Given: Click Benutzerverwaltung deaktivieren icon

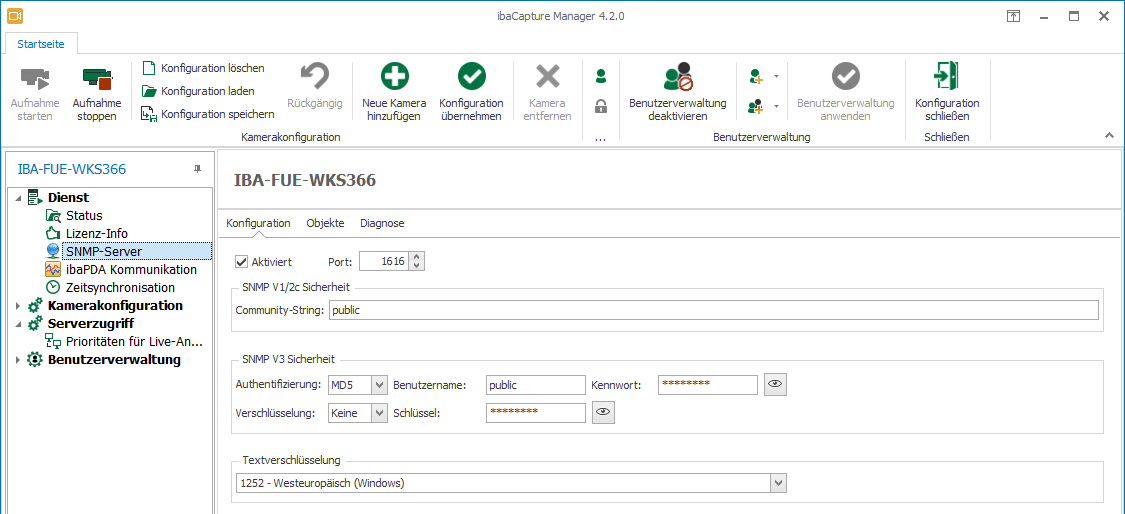Looking at the screenshot, I should [677, 78].
